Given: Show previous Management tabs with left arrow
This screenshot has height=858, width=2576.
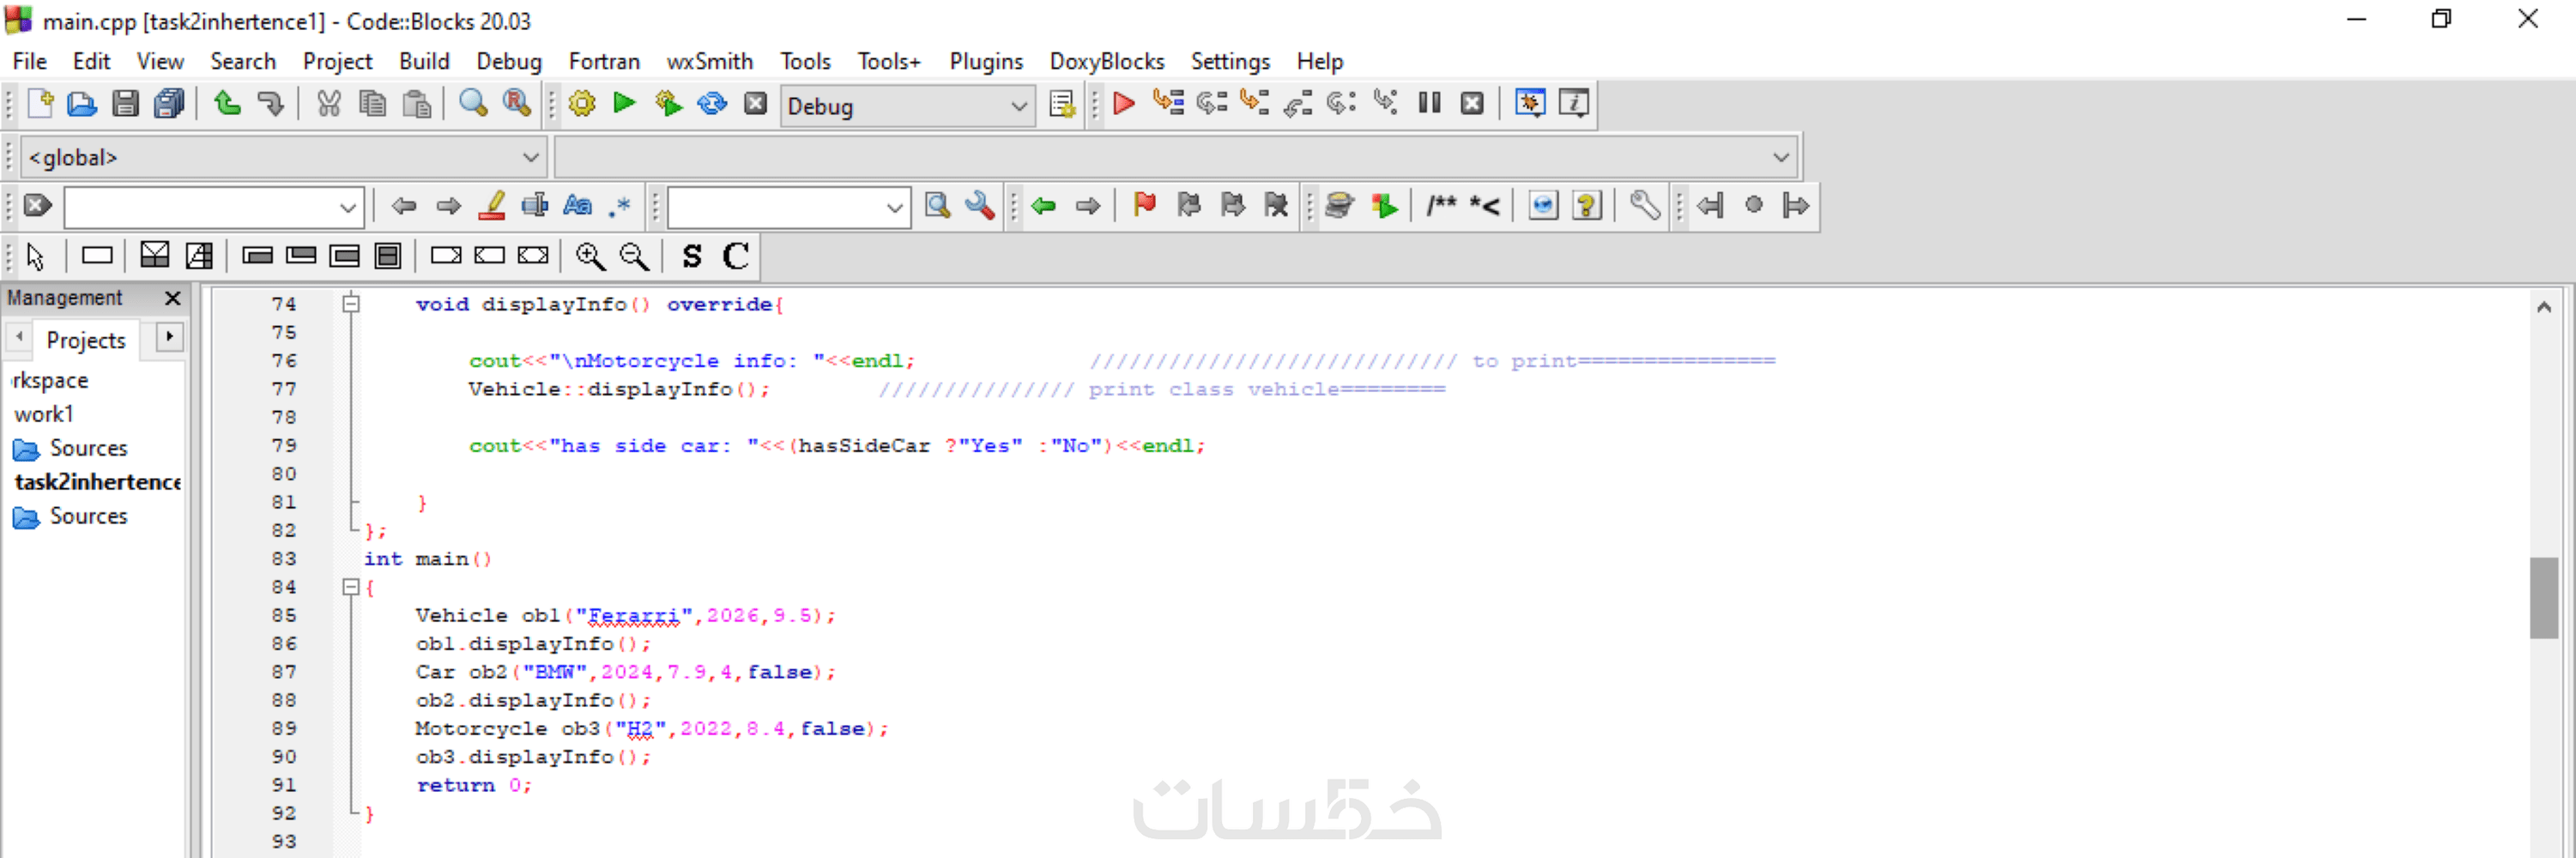Looking at the screenshot, I should (x=19, y=337).
